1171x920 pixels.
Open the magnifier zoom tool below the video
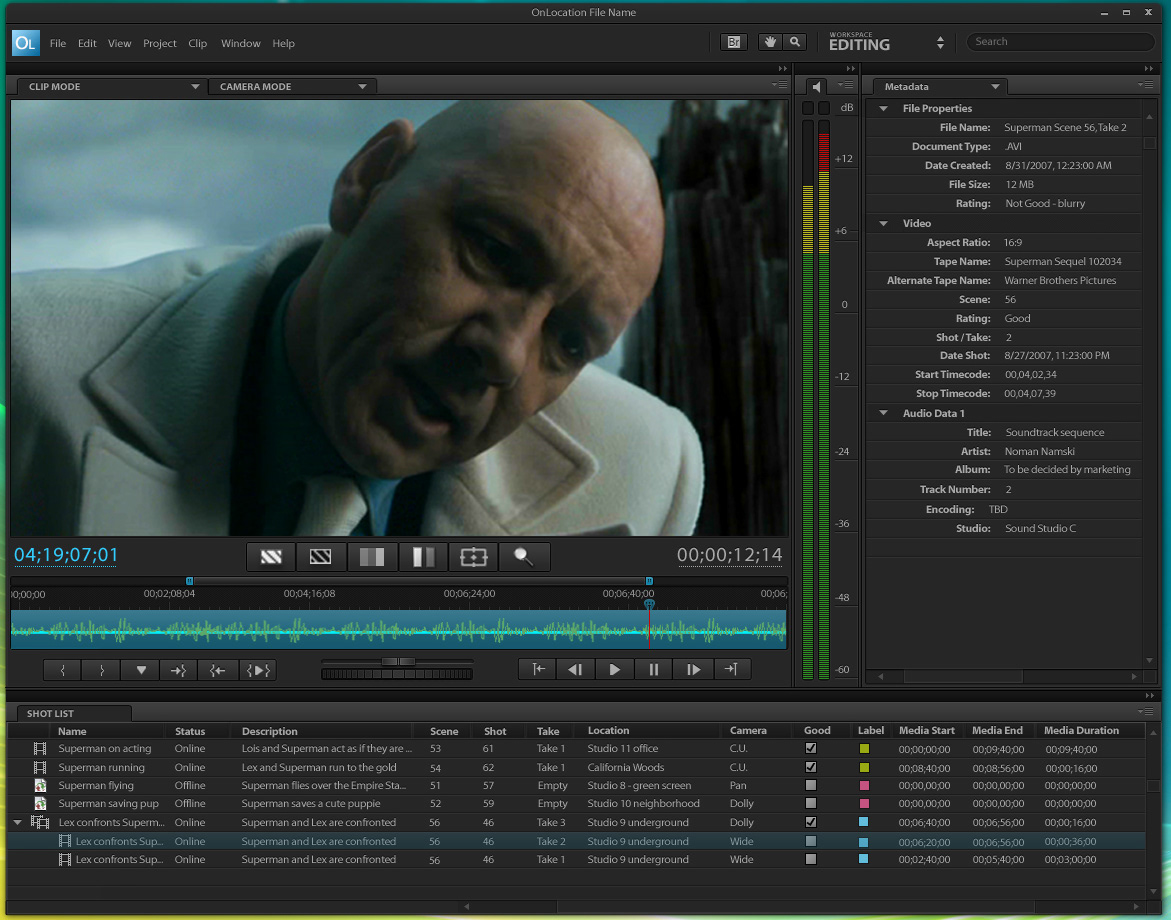click(524, 557)
